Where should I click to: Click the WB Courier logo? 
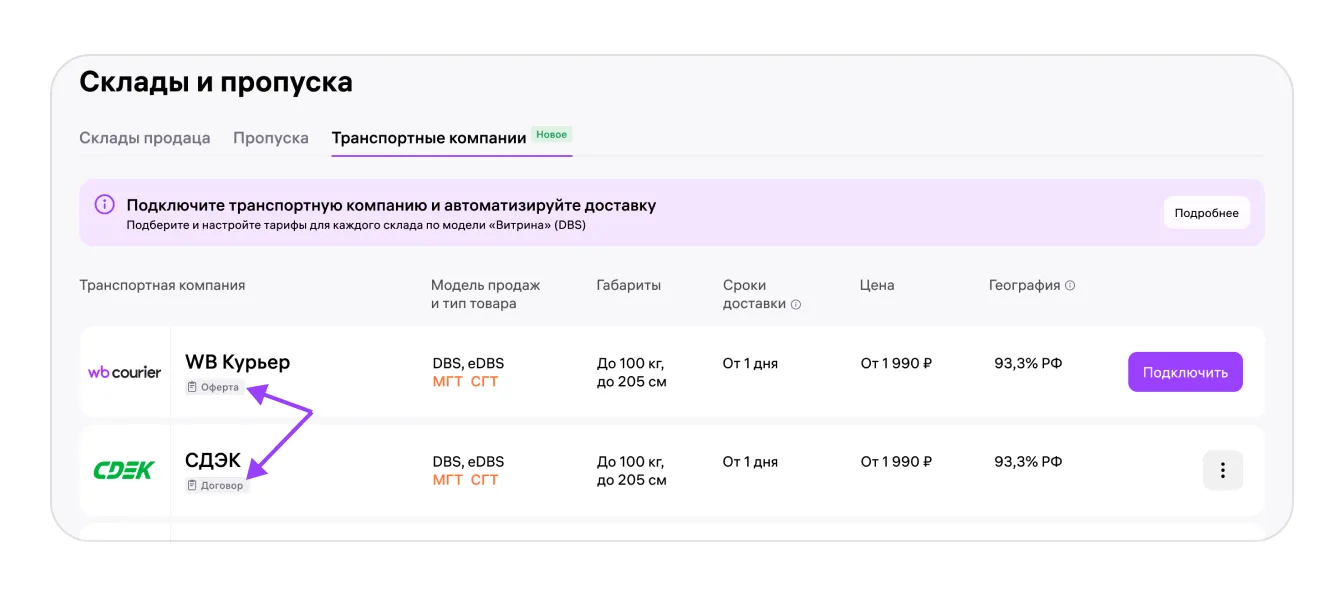(124, 372)
